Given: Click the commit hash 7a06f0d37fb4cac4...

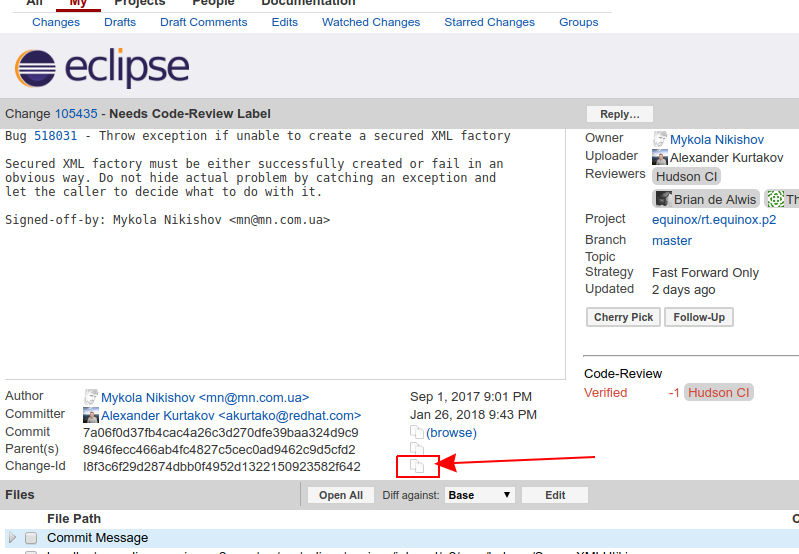Looking at the screenshot, I should tap(221, 433).
